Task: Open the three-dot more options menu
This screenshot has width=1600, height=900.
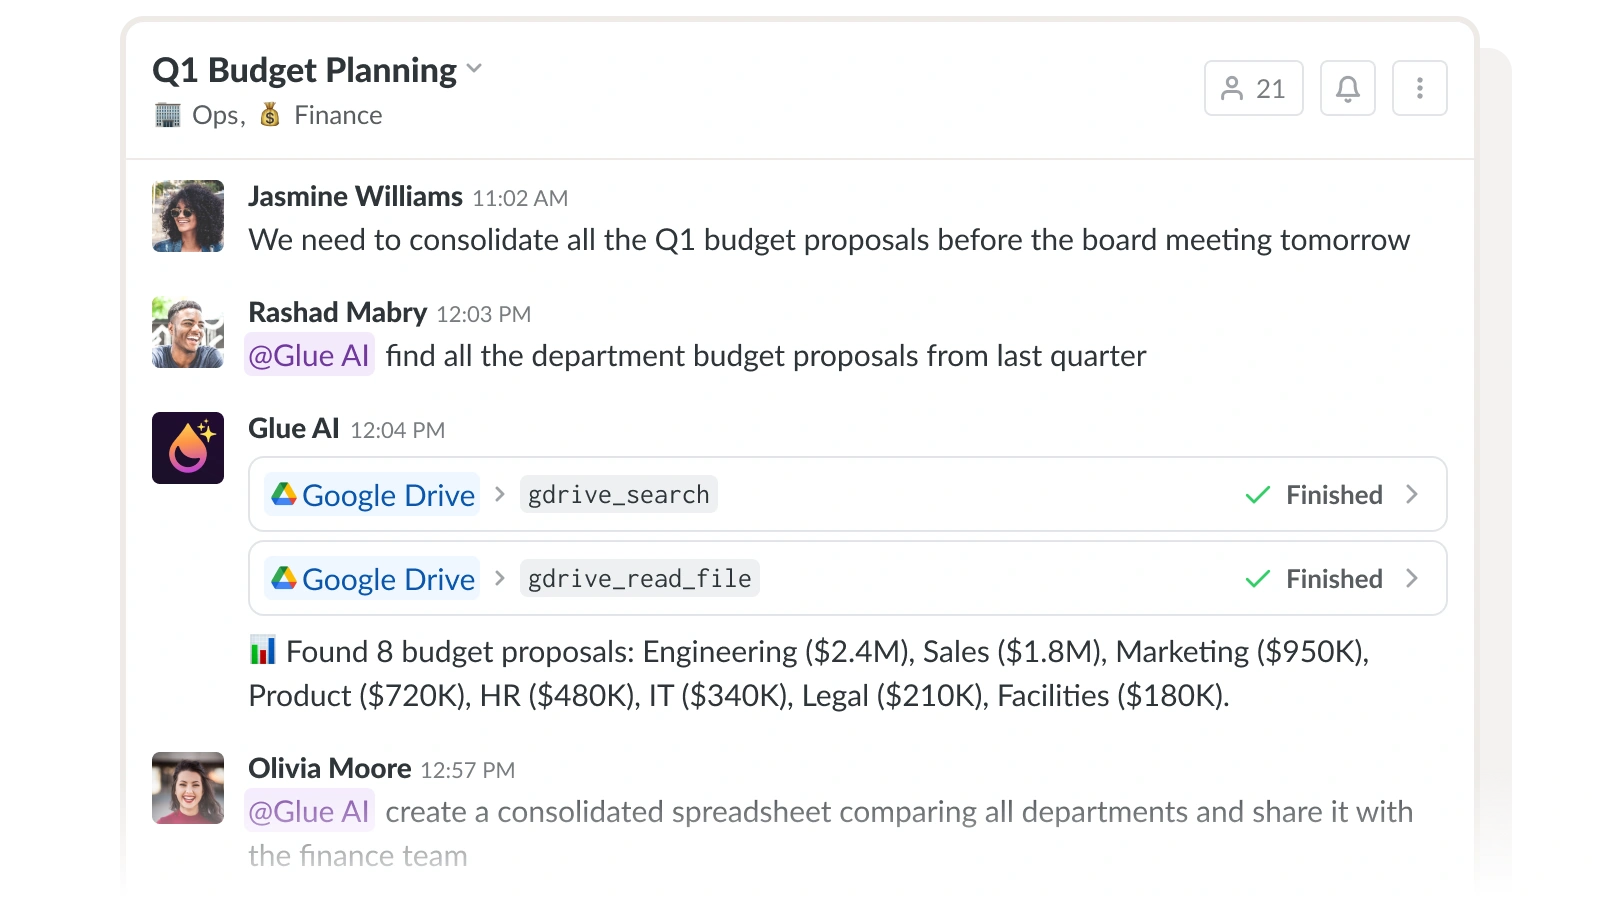Action: click(x=1419, y=89)
